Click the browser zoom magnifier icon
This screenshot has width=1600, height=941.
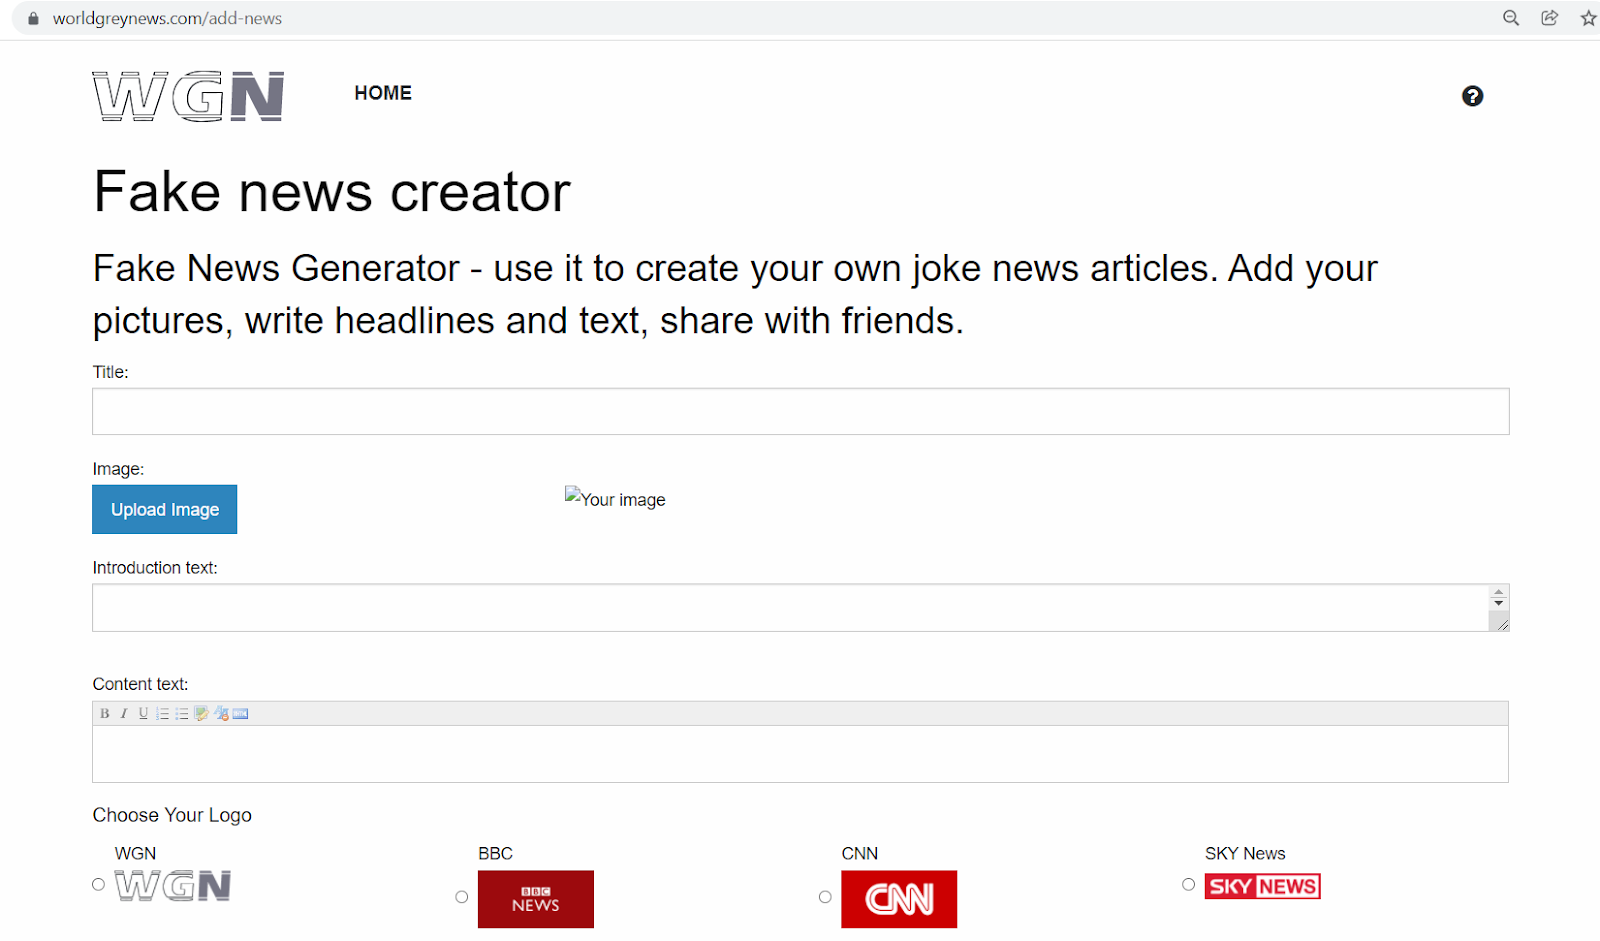1511,18
